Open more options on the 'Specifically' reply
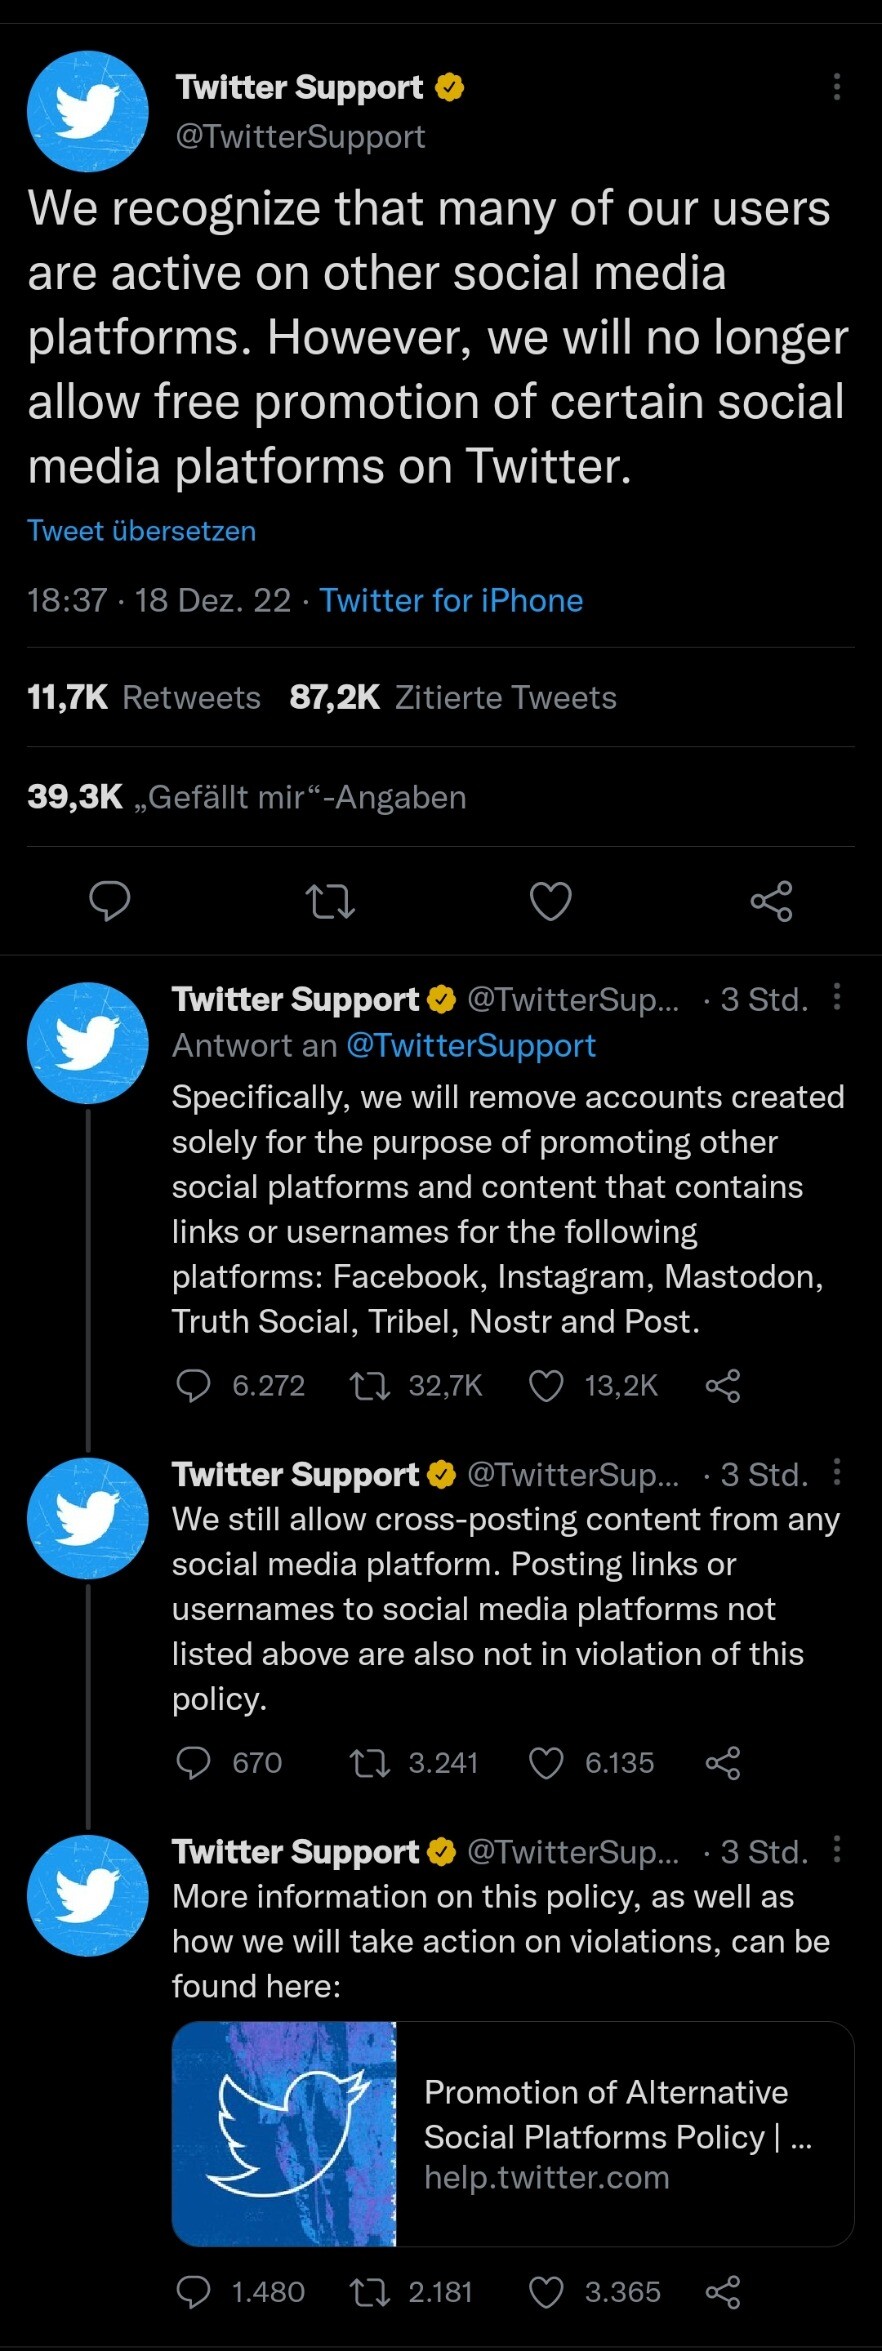 [836, 997]
